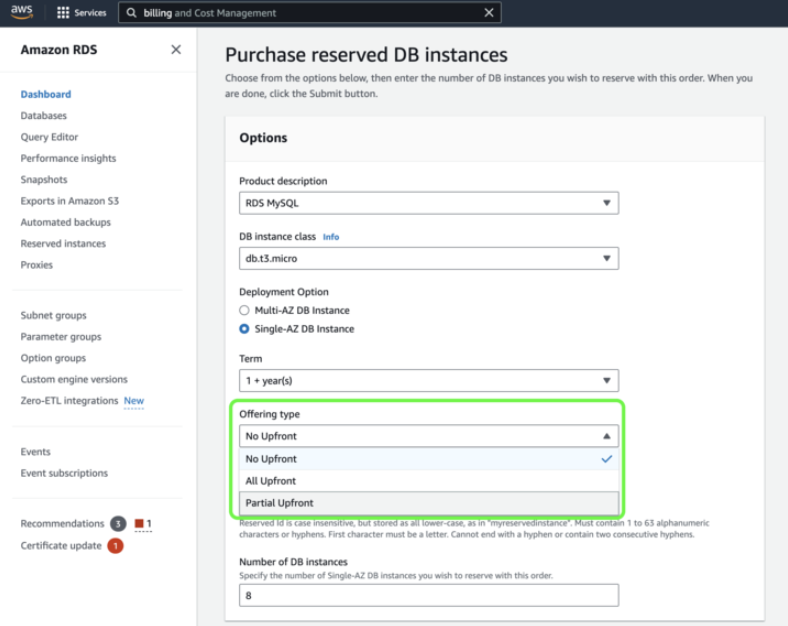The width and height of the screenshot is (788, 626).
Task: Collapse the Offering type dropdown
Action: 429,436
